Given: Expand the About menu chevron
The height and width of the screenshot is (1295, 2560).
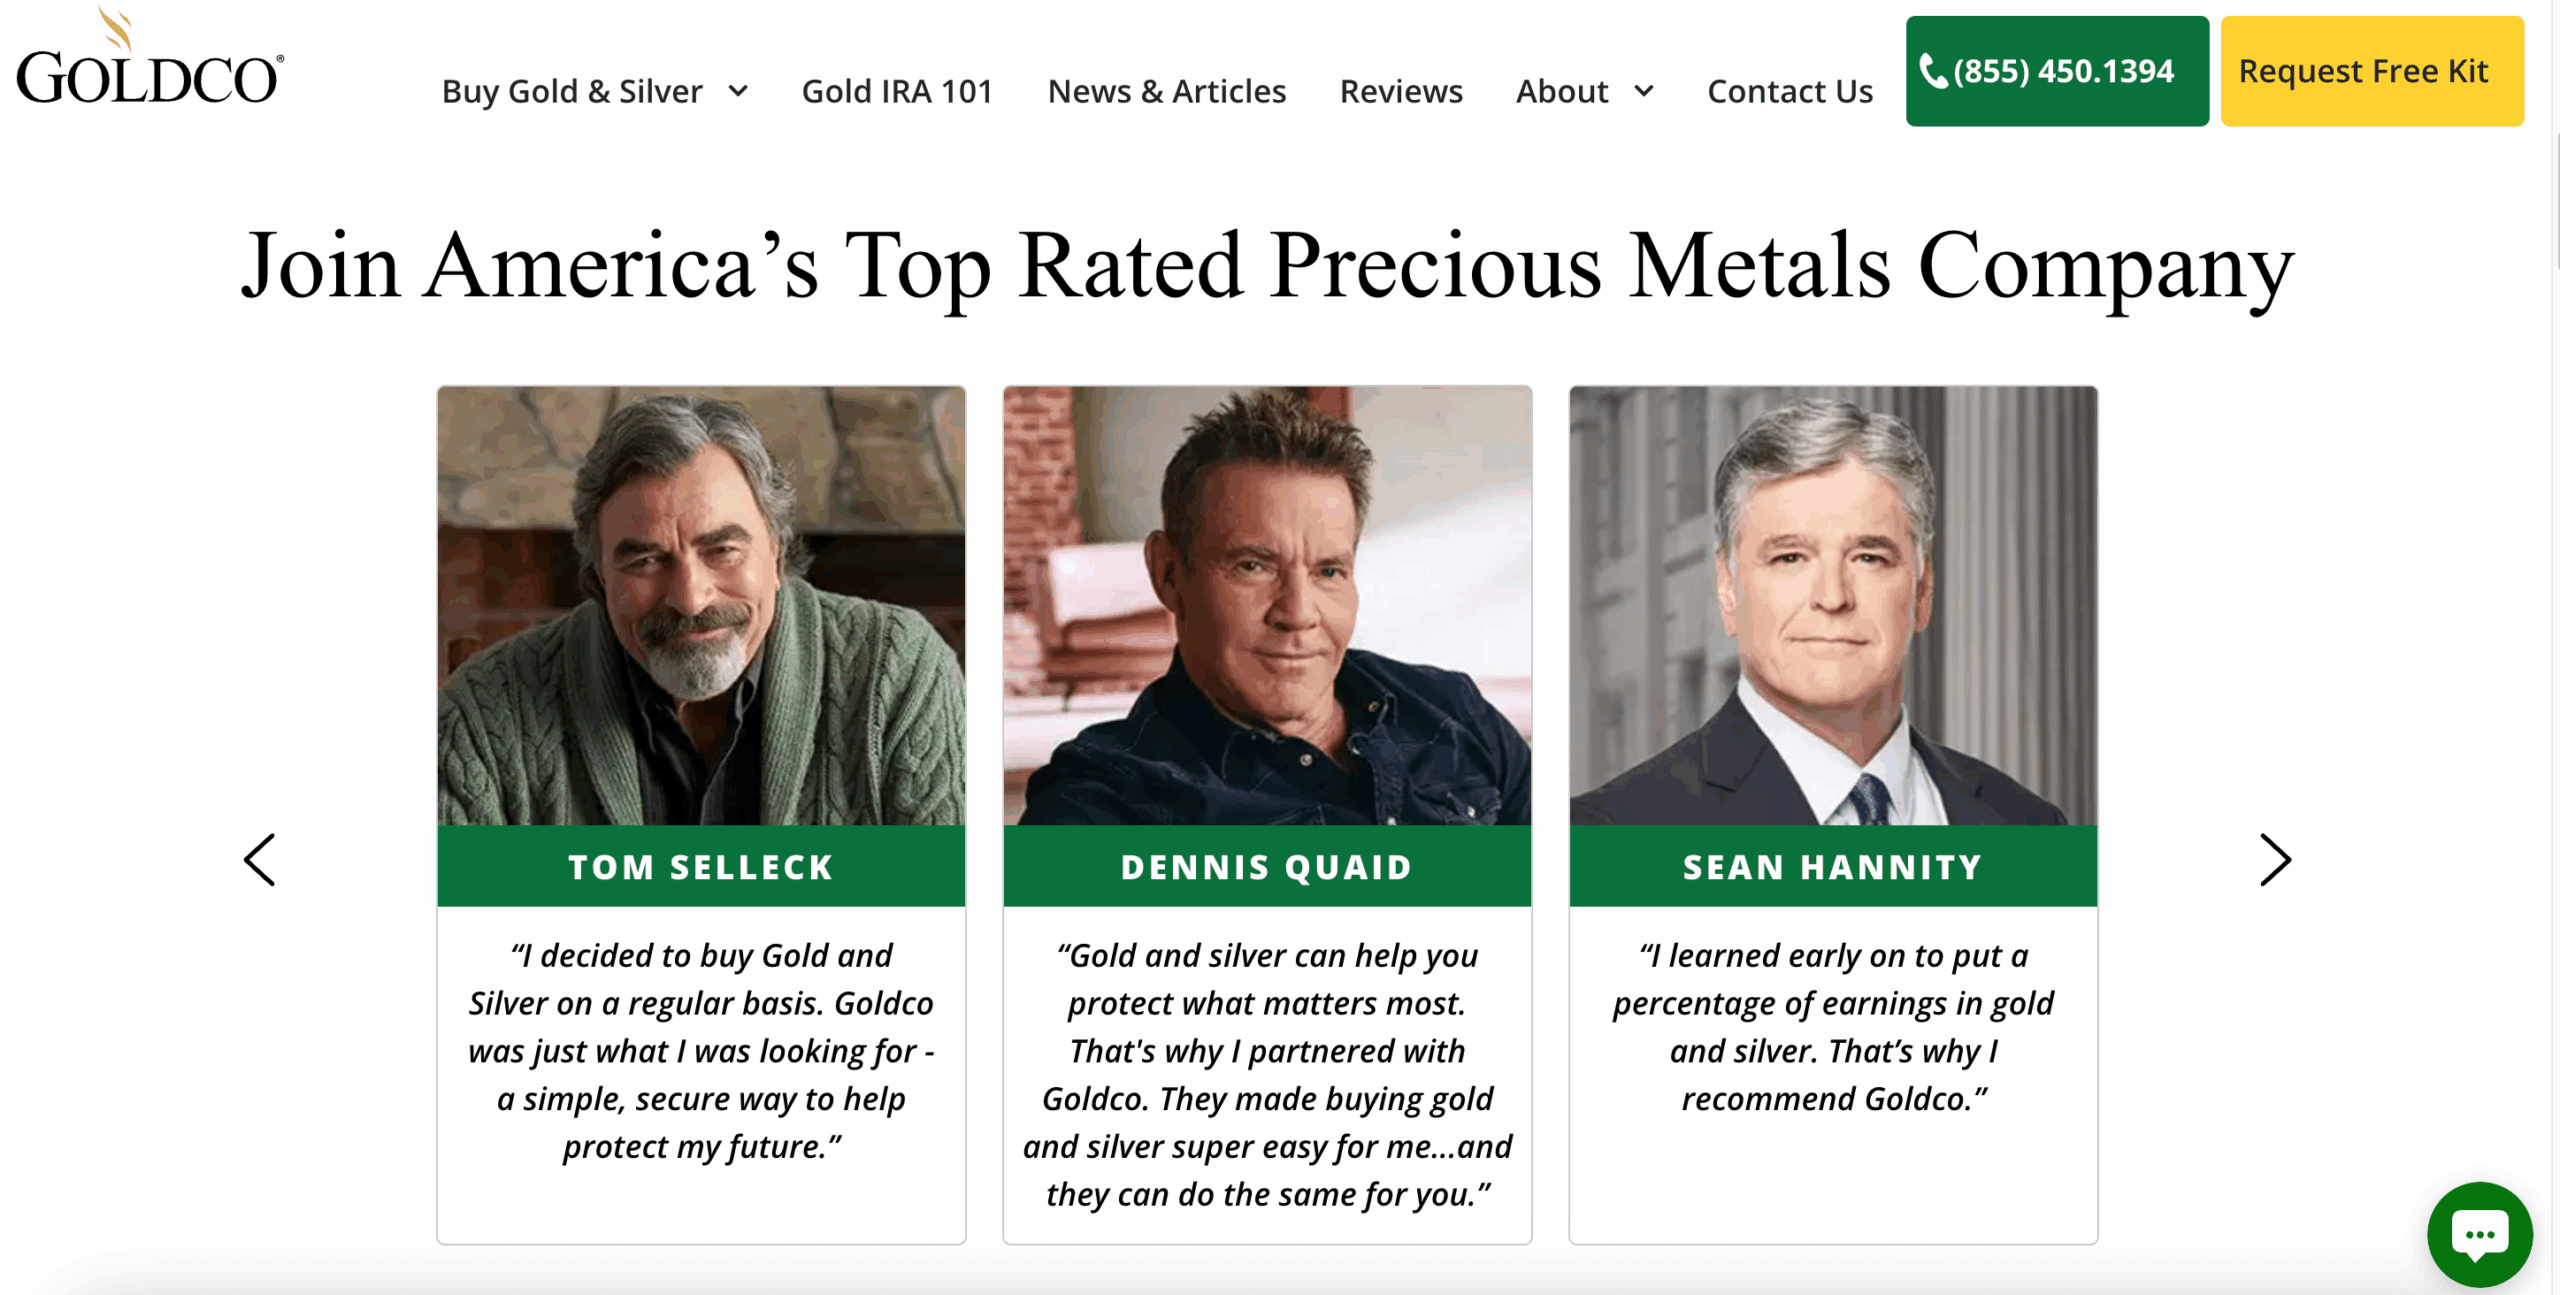Looking at the screenshot, I should 1644,92.
